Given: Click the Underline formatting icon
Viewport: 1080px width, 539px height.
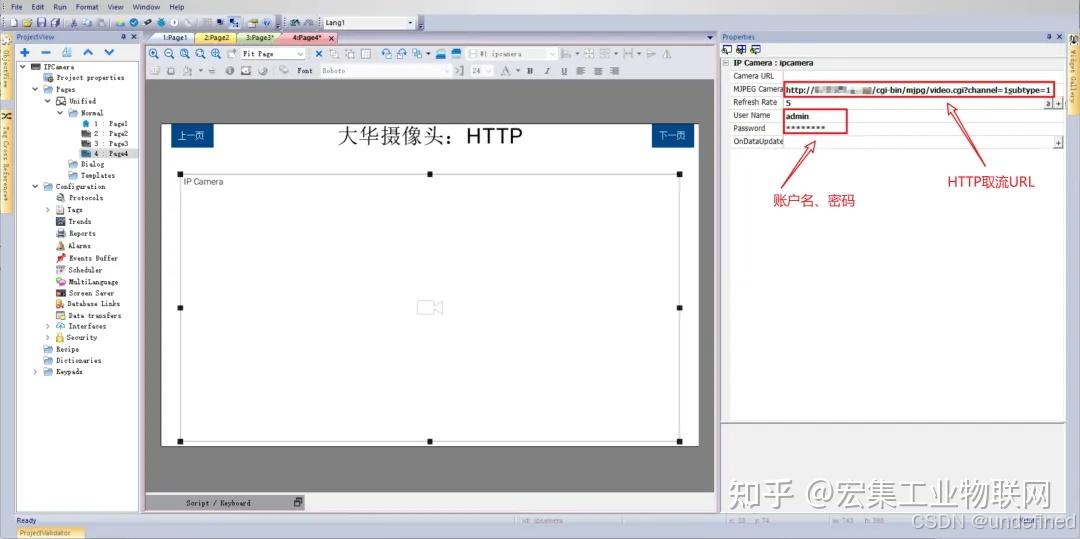Looking at the screenshot, I should point(564,71).
